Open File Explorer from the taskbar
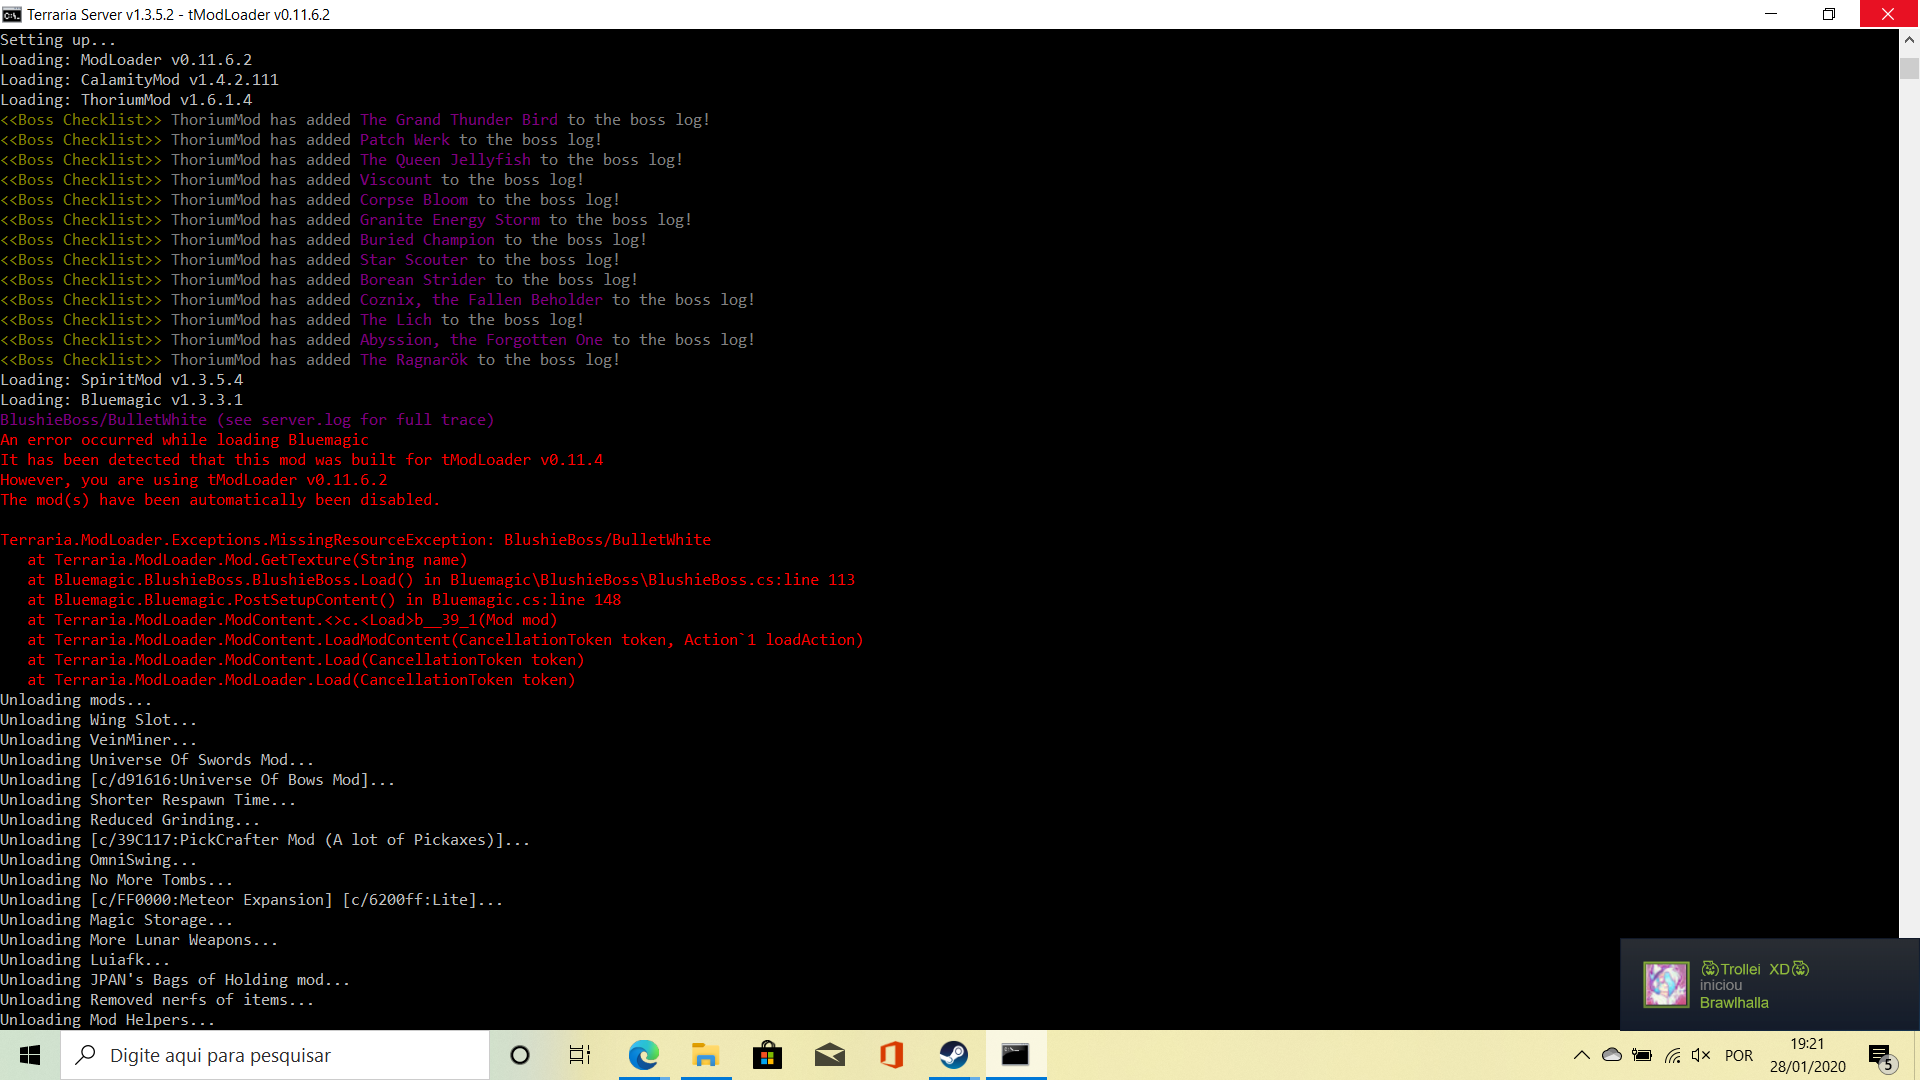 point(705,1055)
